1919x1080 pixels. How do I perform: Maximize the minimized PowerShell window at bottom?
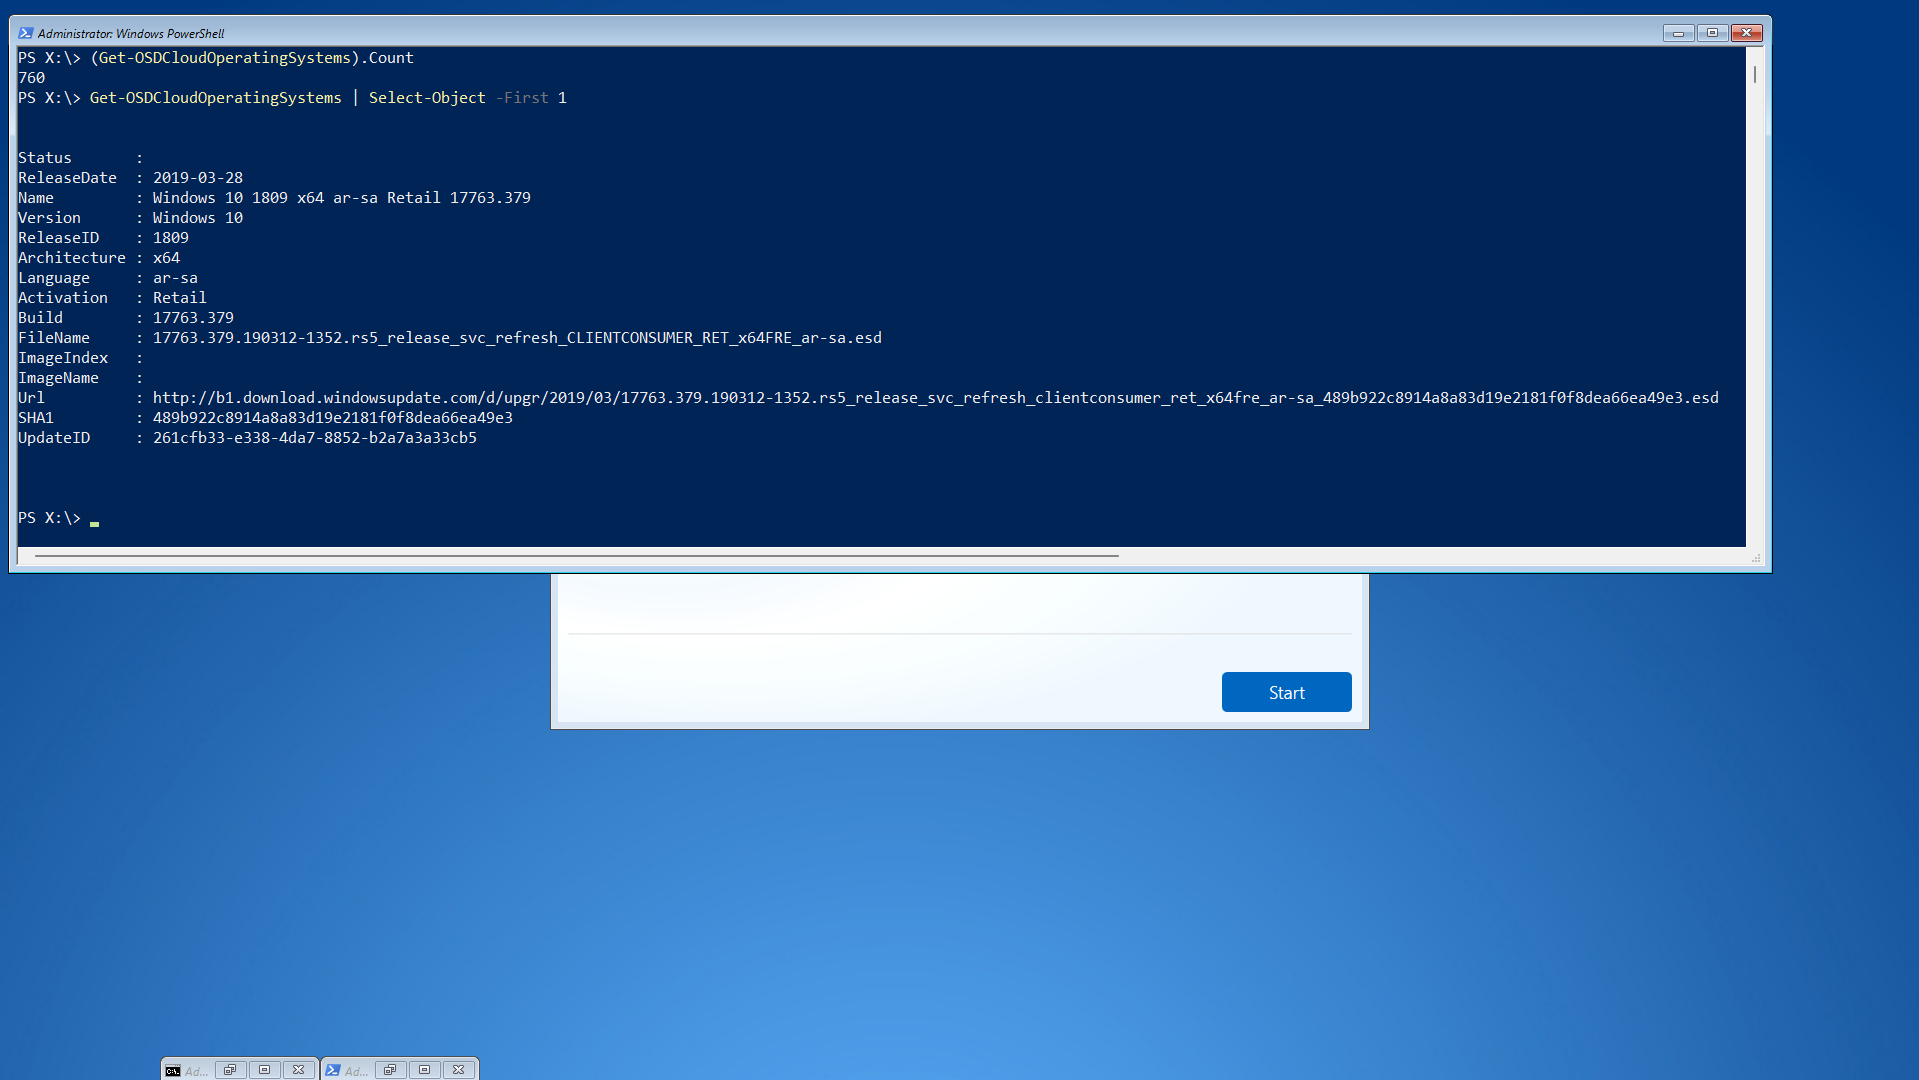point(424,1070)
